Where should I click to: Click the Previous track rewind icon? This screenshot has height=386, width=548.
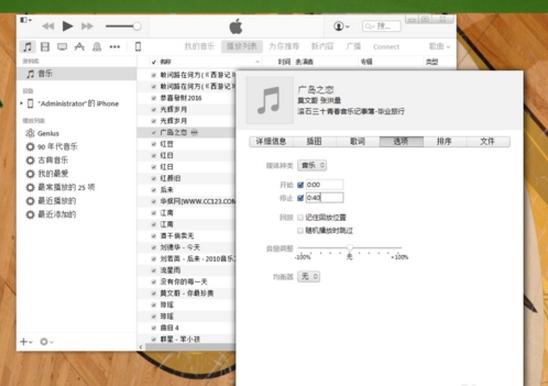click(x=48, y=26)
